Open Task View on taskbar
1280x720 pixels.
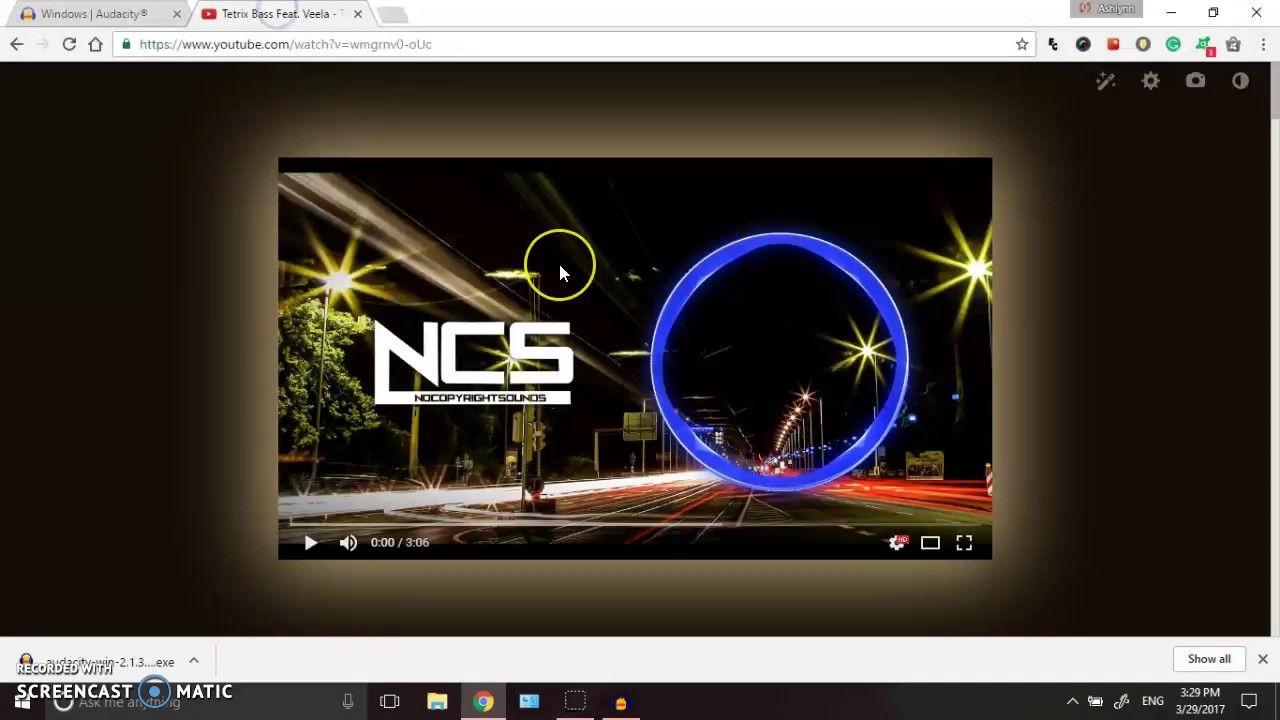(x=390, y=702)
